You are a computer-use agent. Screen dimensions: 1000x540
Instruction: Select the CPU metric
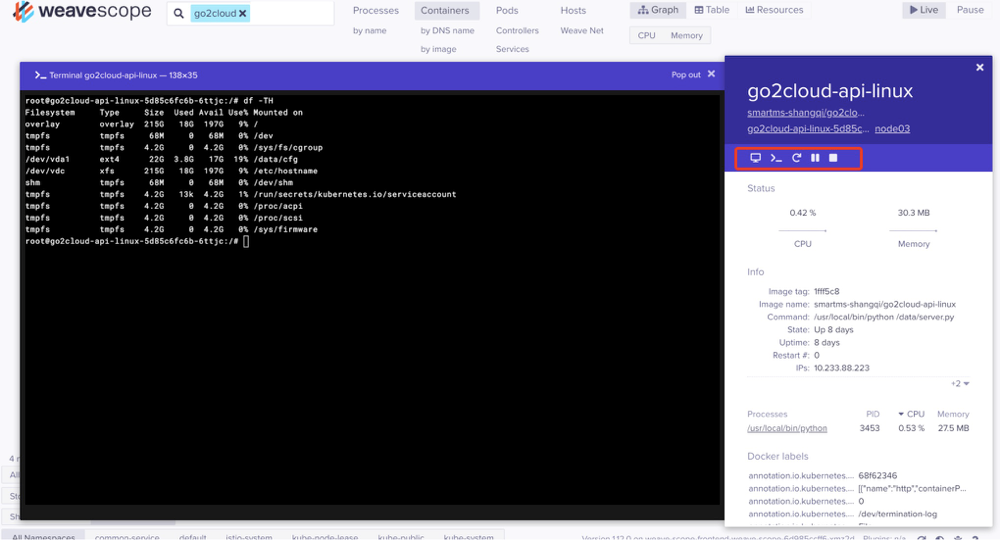pos(647,36)
